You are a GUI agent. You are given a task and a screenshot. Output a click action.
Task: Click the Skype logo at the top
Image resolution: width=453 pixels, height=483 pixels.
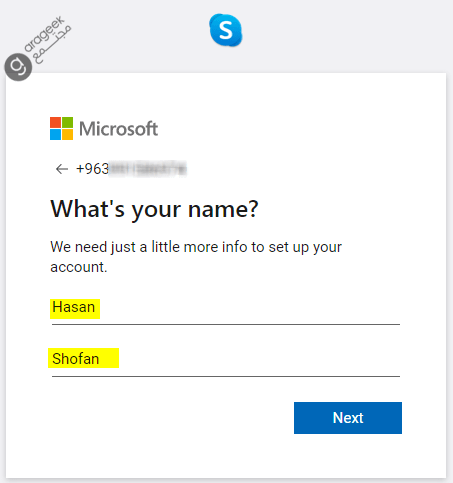pyautogui.click(x=226, y=30)
